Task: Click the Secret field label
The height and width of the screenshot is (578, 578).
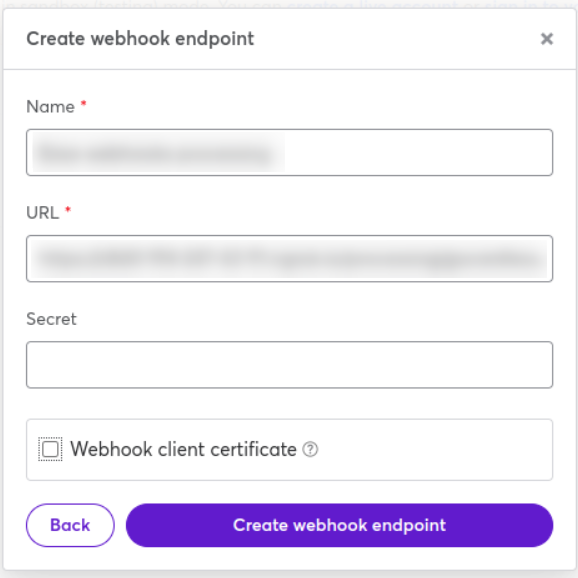Action: [x=51, y=319]
